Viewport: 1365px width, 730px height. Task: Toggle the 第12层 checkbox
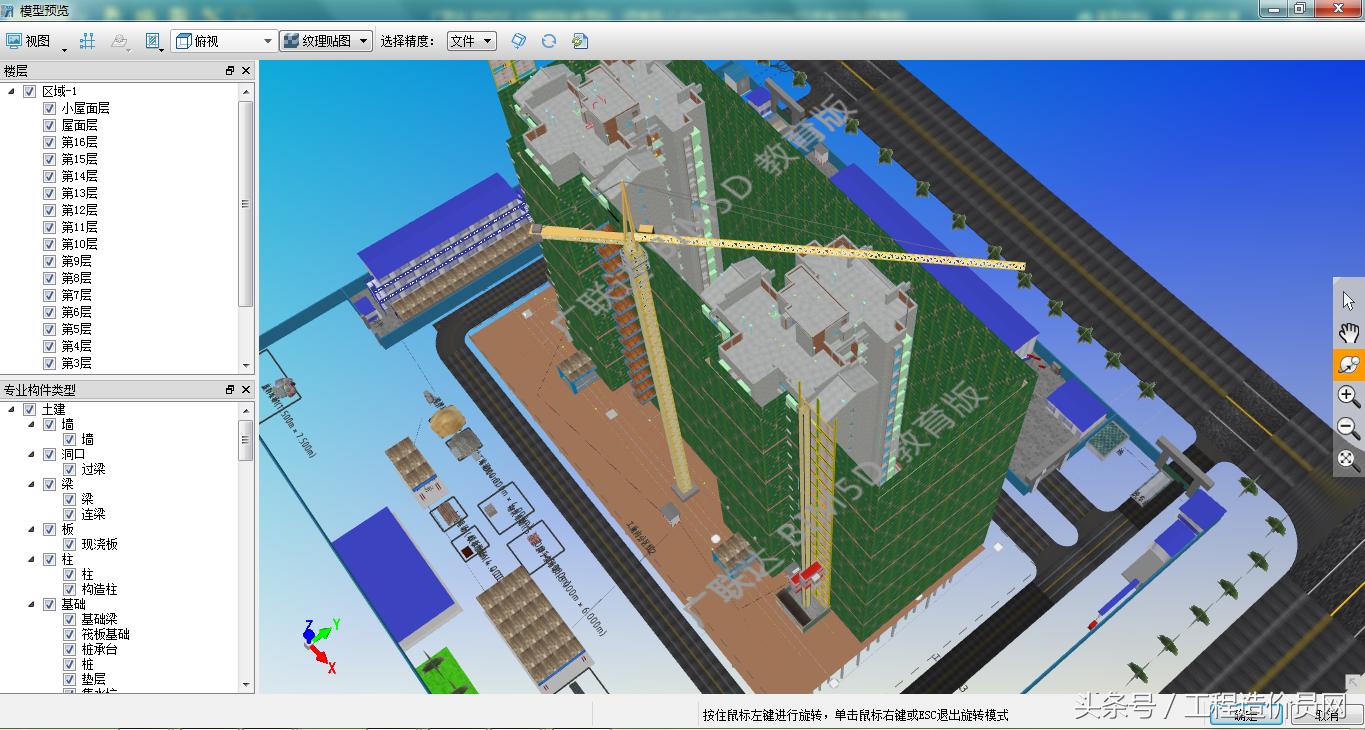49,210
